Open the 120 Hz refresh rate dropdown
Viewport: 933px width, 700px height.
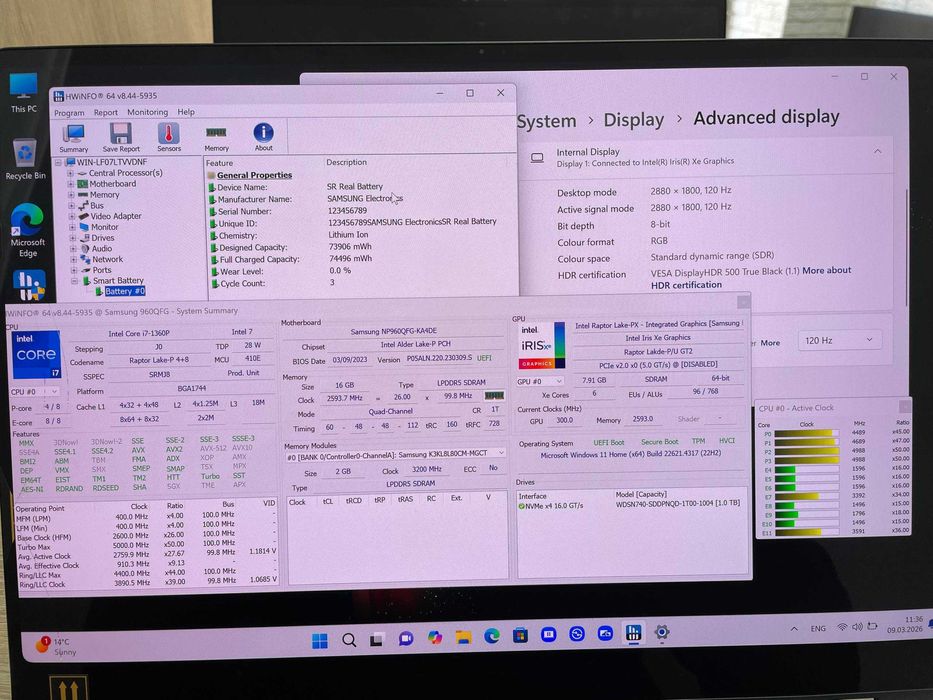coord(838,340)
